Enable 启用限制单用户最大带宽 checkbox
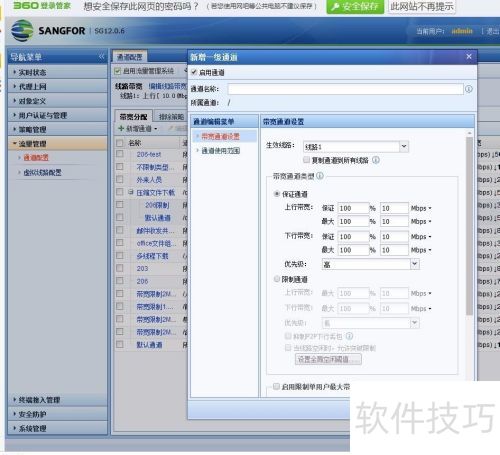 click(x=276, y=386)
